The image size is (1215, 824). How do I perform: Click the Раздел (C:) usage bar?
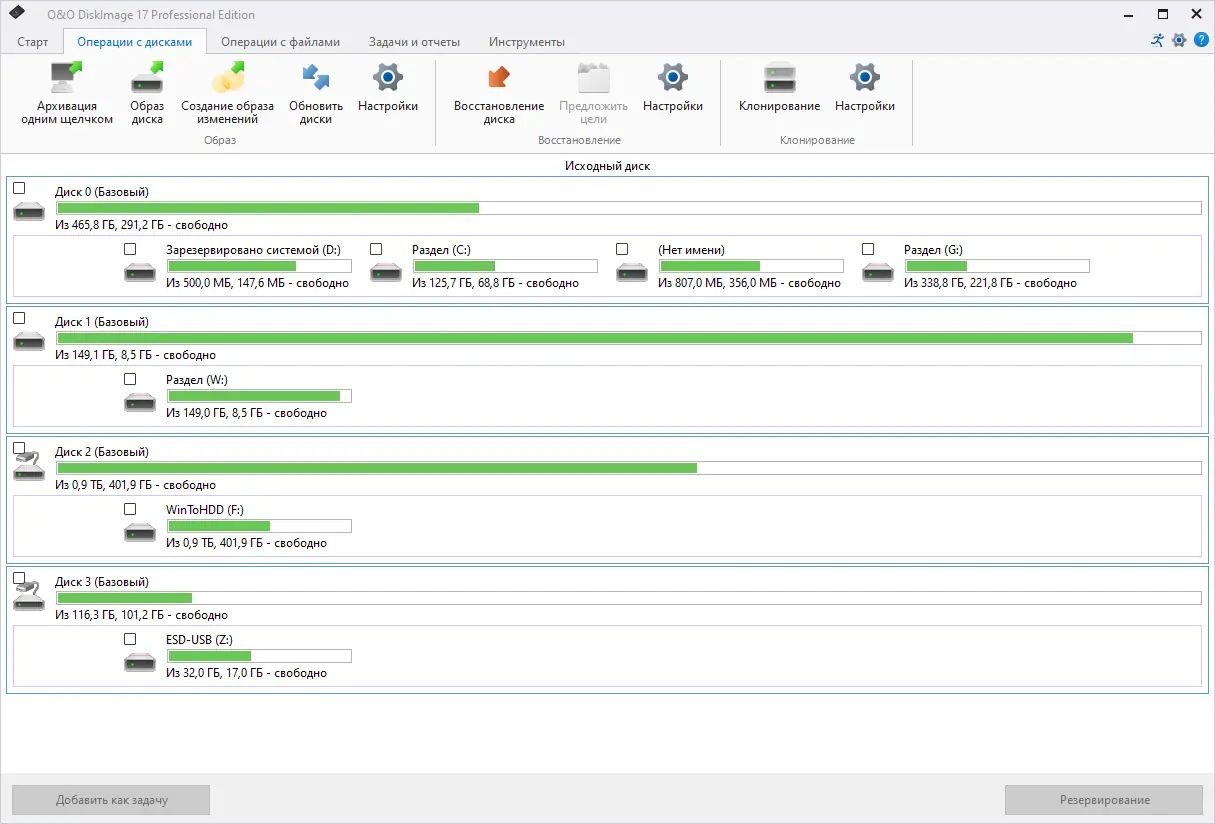(x=505, y=266)
